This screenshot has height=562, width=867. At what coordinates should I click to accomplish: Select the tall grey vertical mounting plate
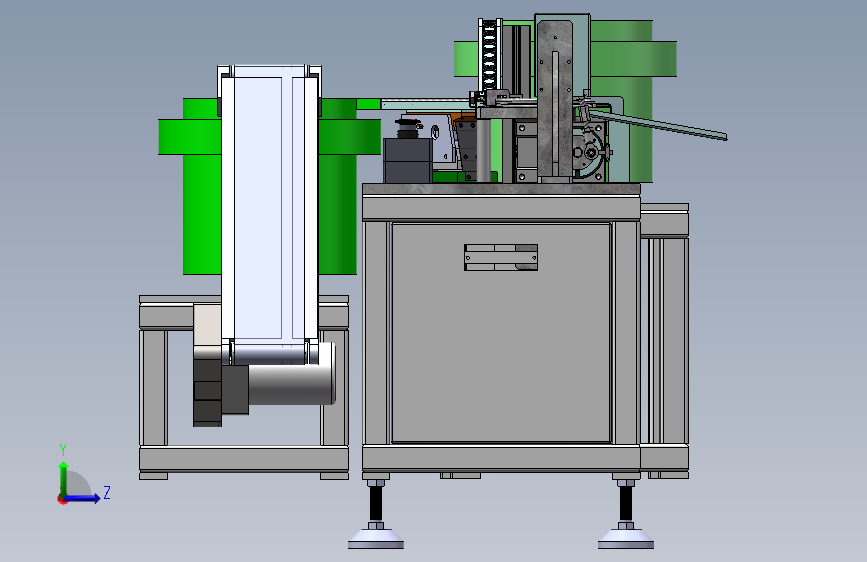tap(555, 100)
